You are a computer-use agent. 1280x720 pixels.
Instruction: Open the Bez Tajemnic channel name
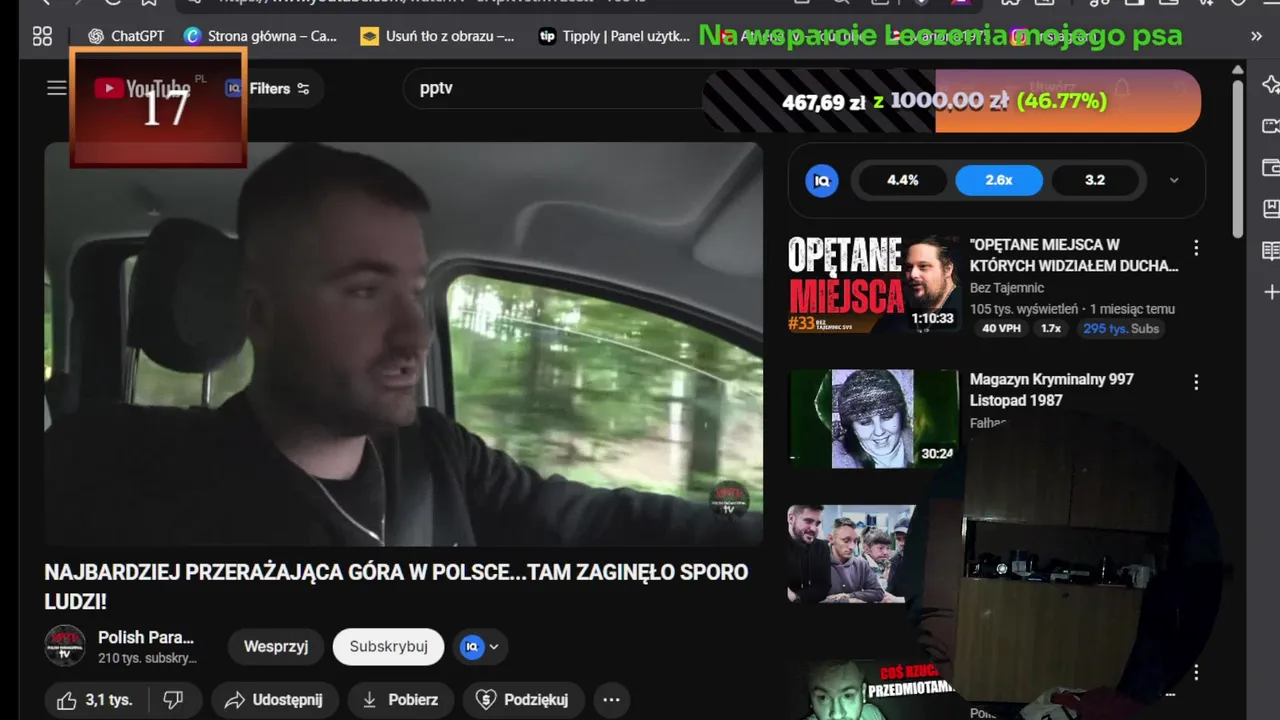pyautogui.click(x=1007, y=288)
